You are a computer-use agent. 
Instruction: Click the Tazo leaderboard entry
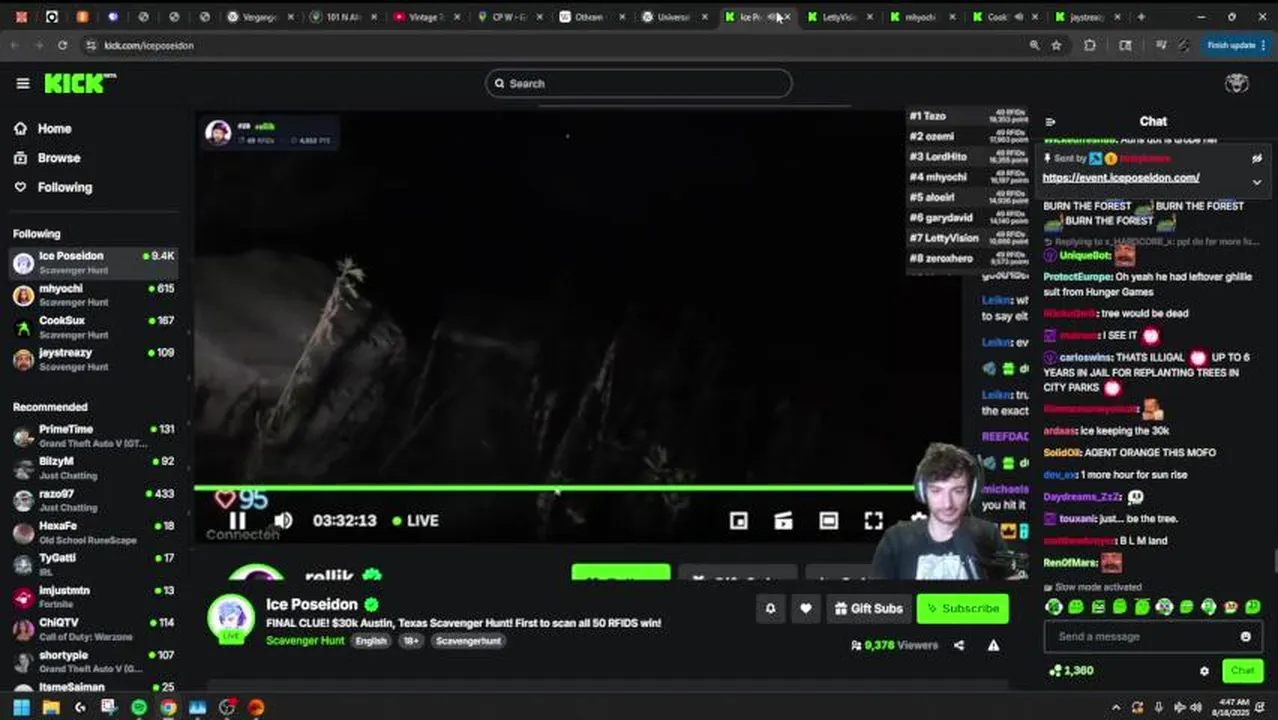pyautogui.click(x=968, y=116)
